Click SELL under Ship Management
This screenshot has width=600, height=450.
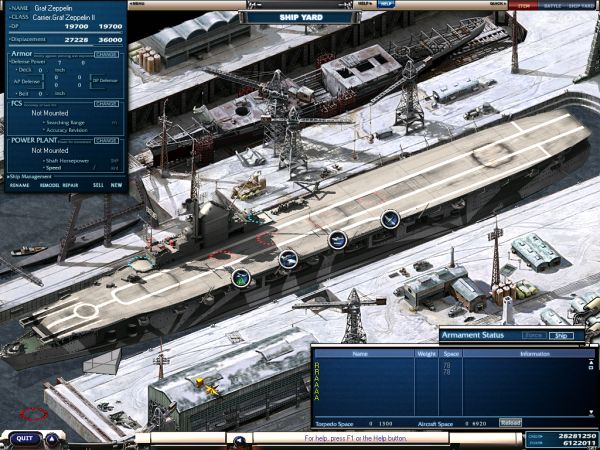pos(98,185)
